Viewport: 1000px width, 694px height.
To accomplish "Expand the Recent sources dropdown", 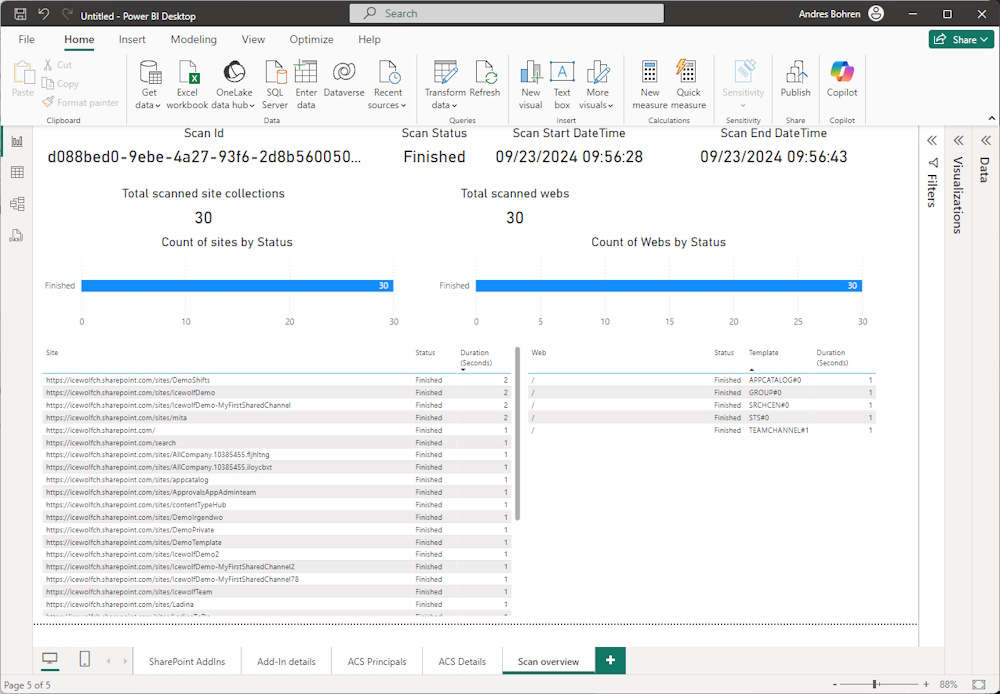I will 388,85.
